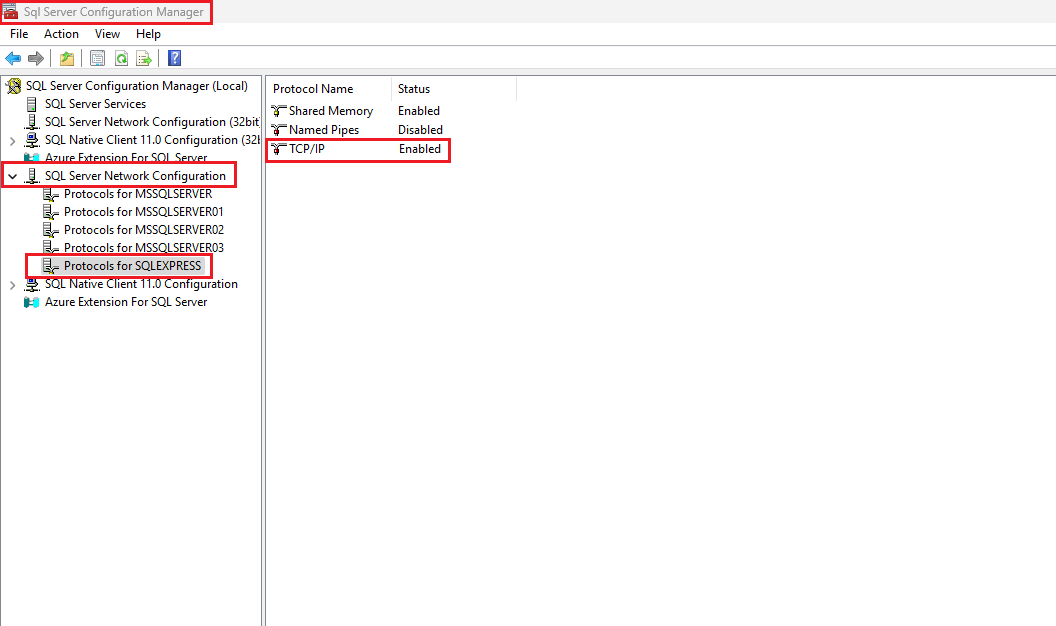This screenshot has width=1056, height=626.
Task: Click the Protocols for MSSQLSERVER03 icon
Action: pyautogui.click(x=51, y=248)
